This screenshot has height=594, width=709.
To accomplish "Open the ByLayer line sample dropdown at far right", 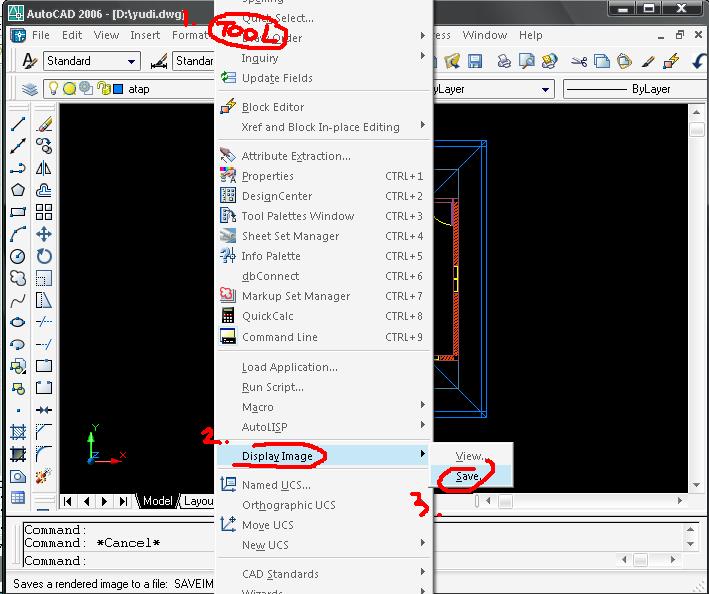I will pyautogui.click(x=635, y=90).
